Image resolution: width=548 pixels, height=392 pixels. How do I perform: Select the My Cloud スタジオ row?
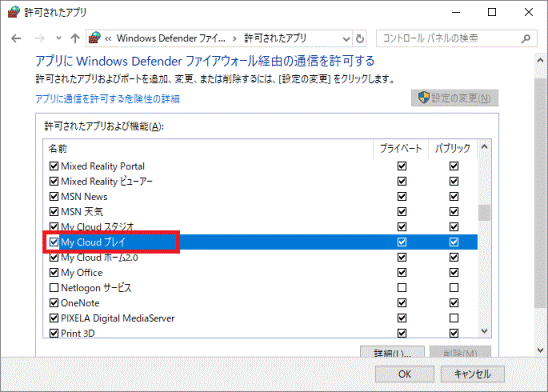(x=260, y=227)
